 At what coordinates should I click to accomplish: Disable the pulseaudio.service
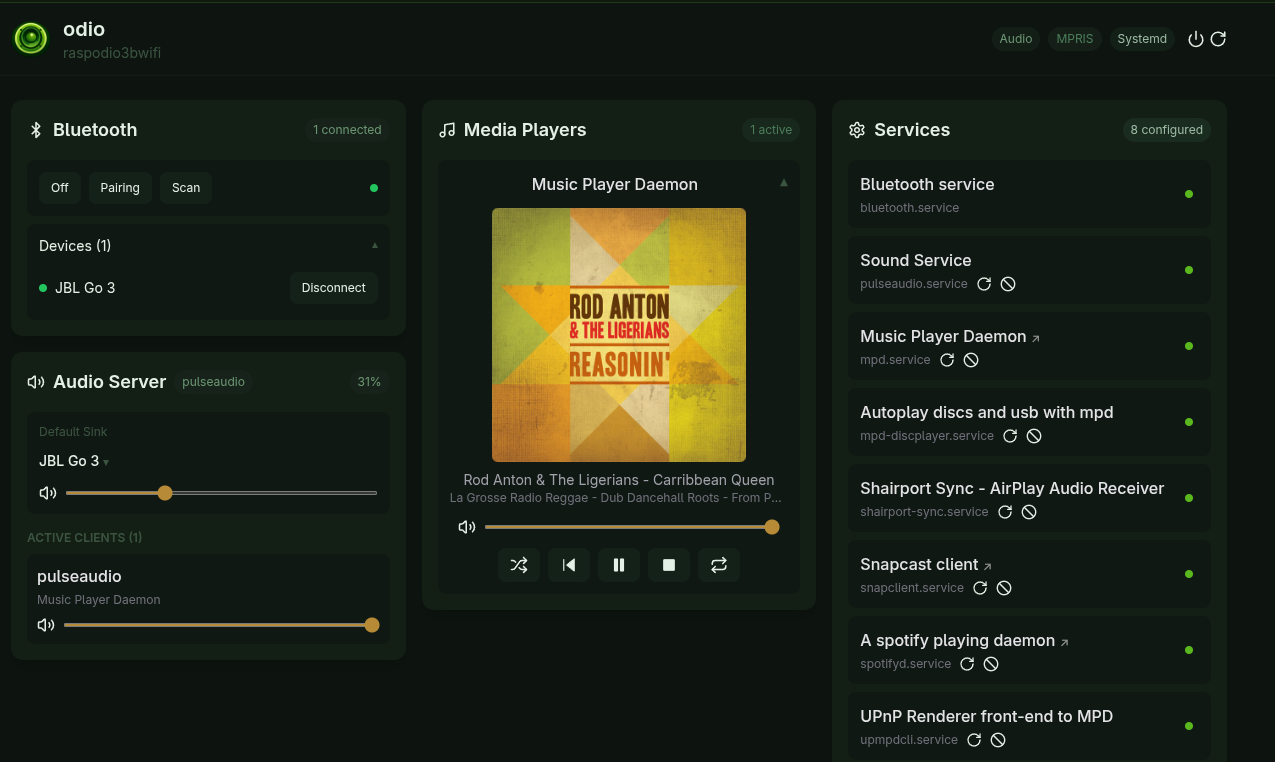coord(1008,284)
